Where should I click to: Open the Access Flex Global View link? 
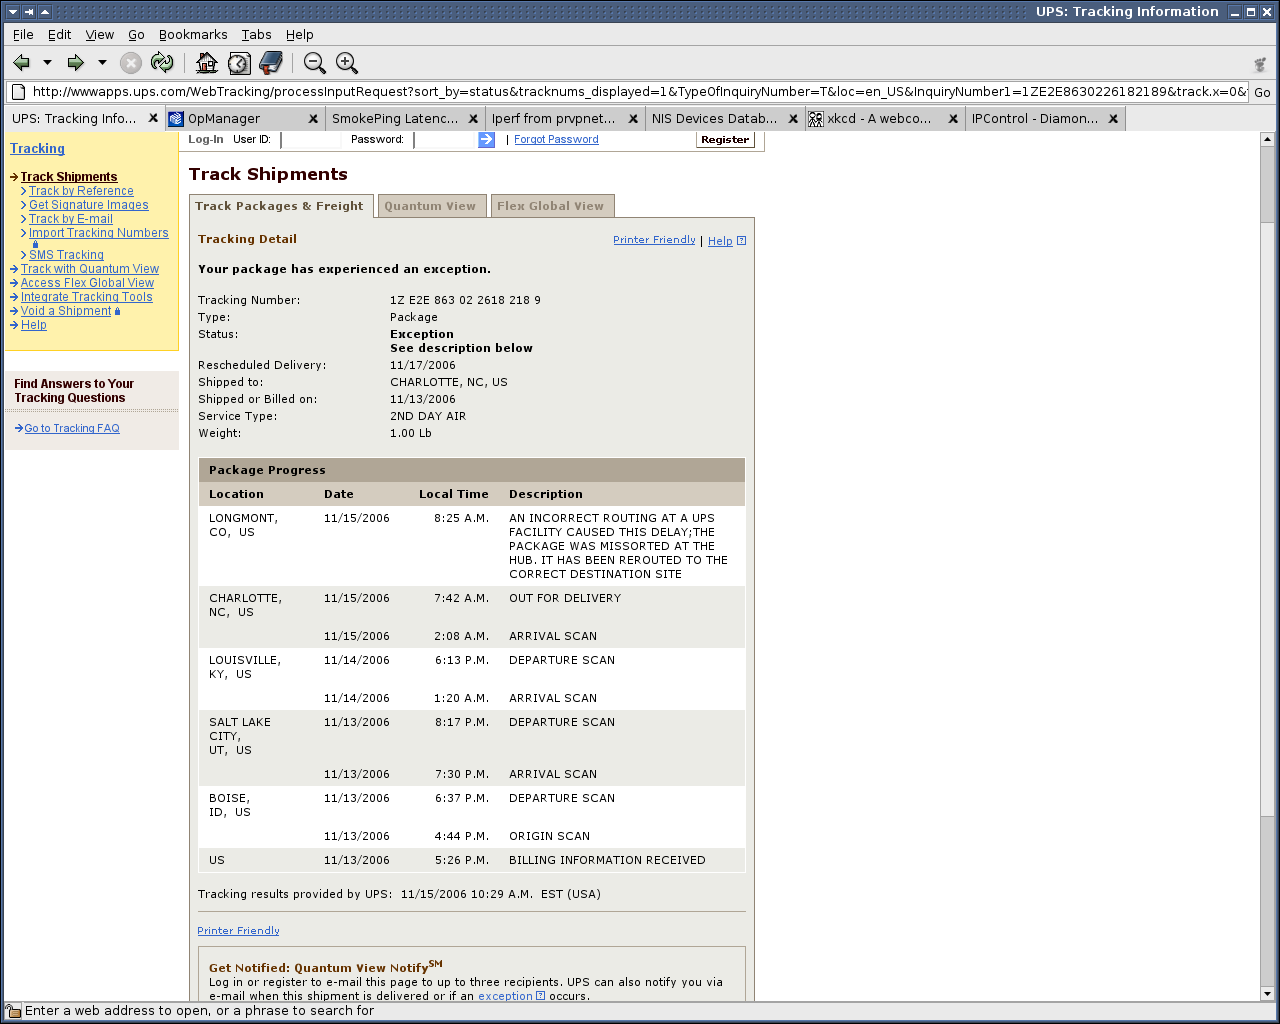click(x=87, y=283)
